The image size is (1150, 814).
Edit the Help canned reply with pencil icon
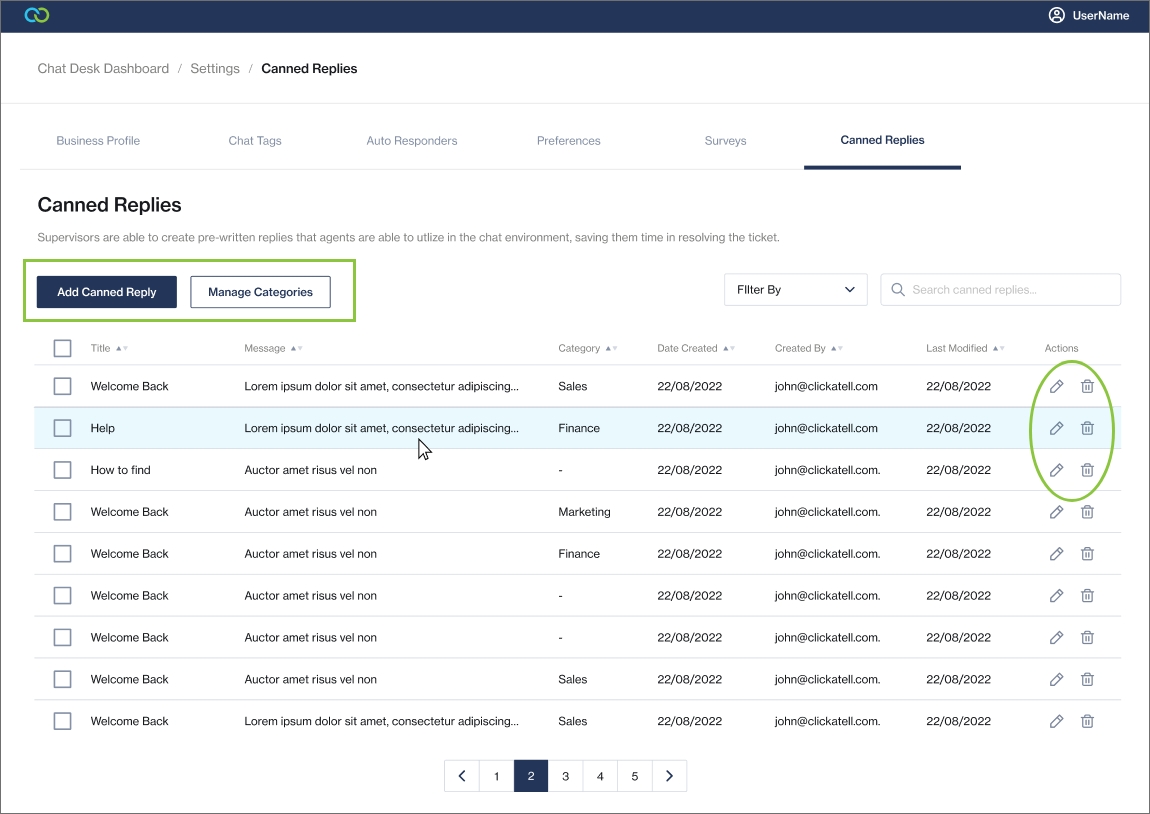pos(1056,428)
